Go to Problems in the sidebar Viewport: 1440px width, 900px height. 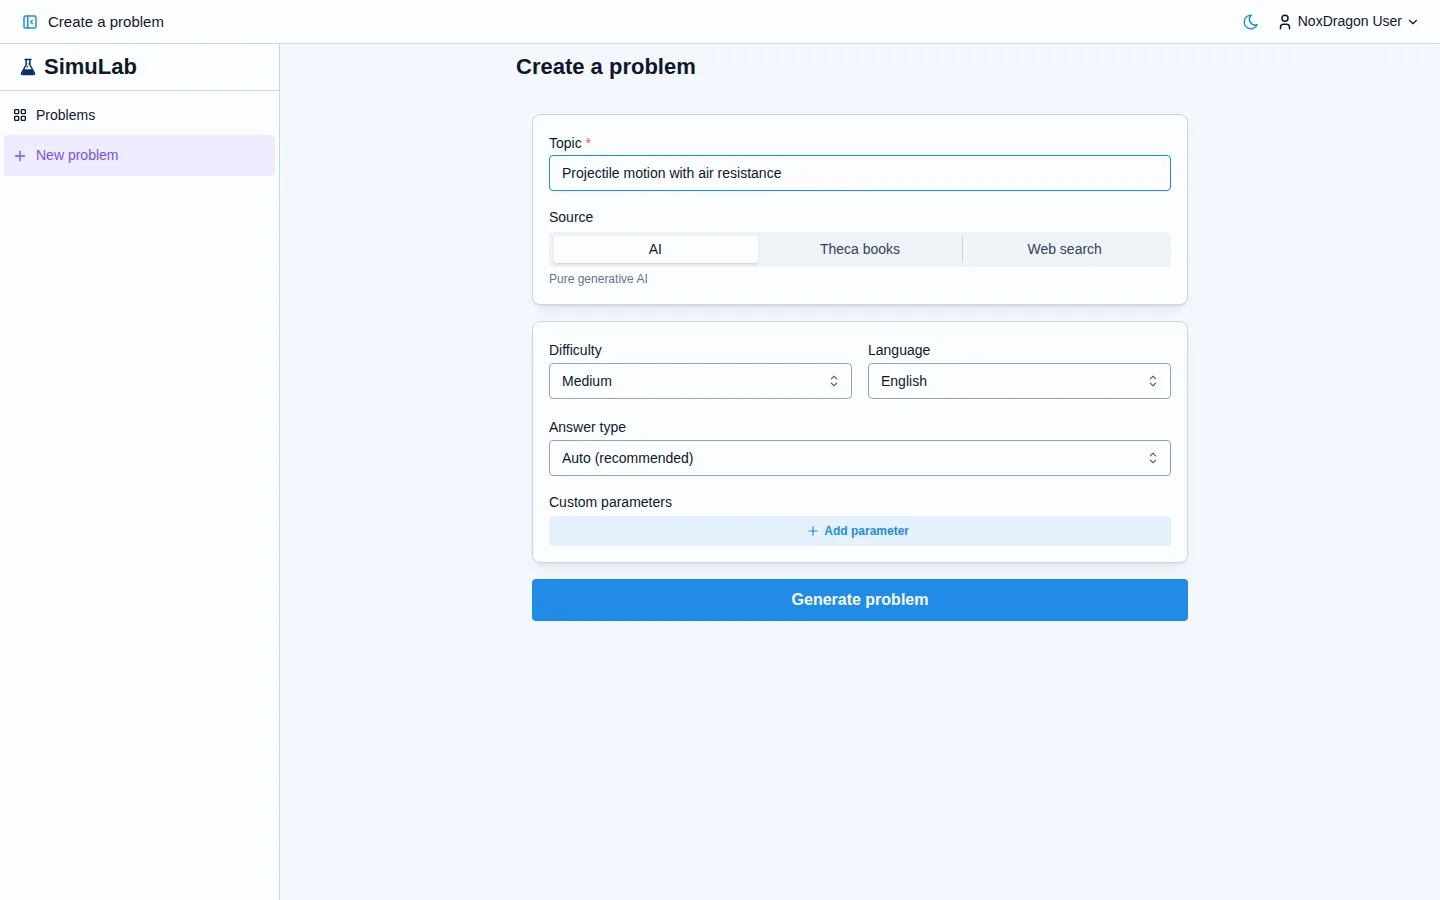pos(140,115)
